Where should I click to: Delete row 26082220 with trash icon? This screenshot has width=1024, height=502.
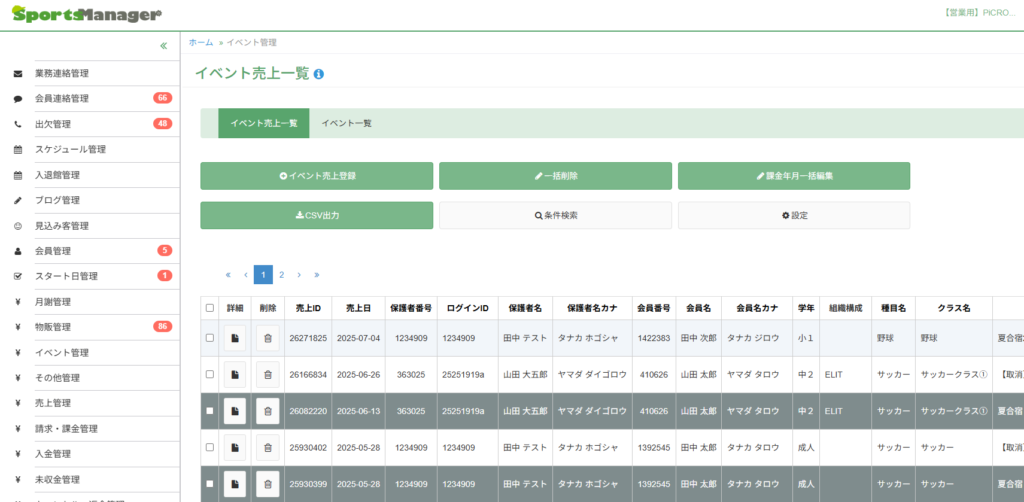[268, 411]
